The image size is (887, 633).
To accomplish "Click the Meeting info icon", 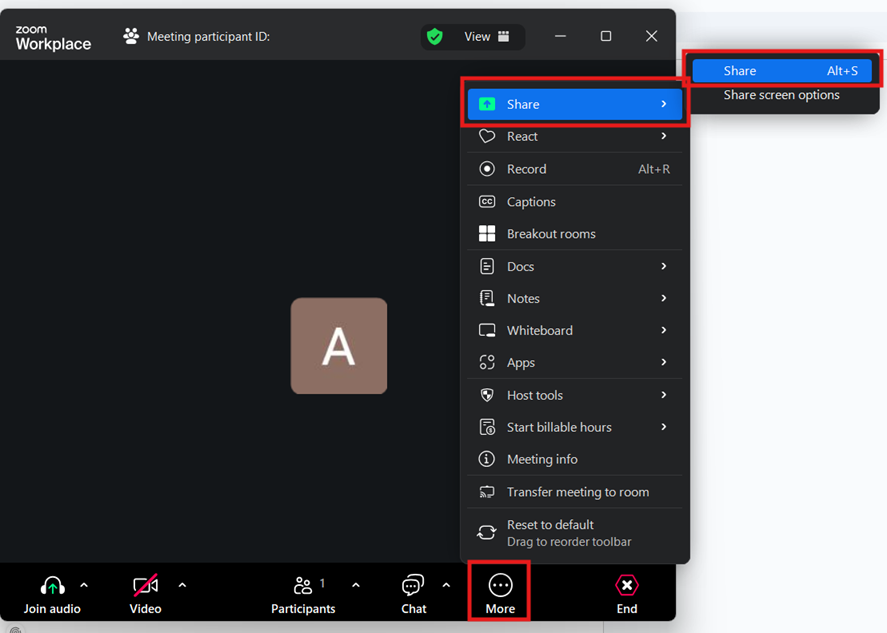I will pyautogui.click(x=487, y=459).
